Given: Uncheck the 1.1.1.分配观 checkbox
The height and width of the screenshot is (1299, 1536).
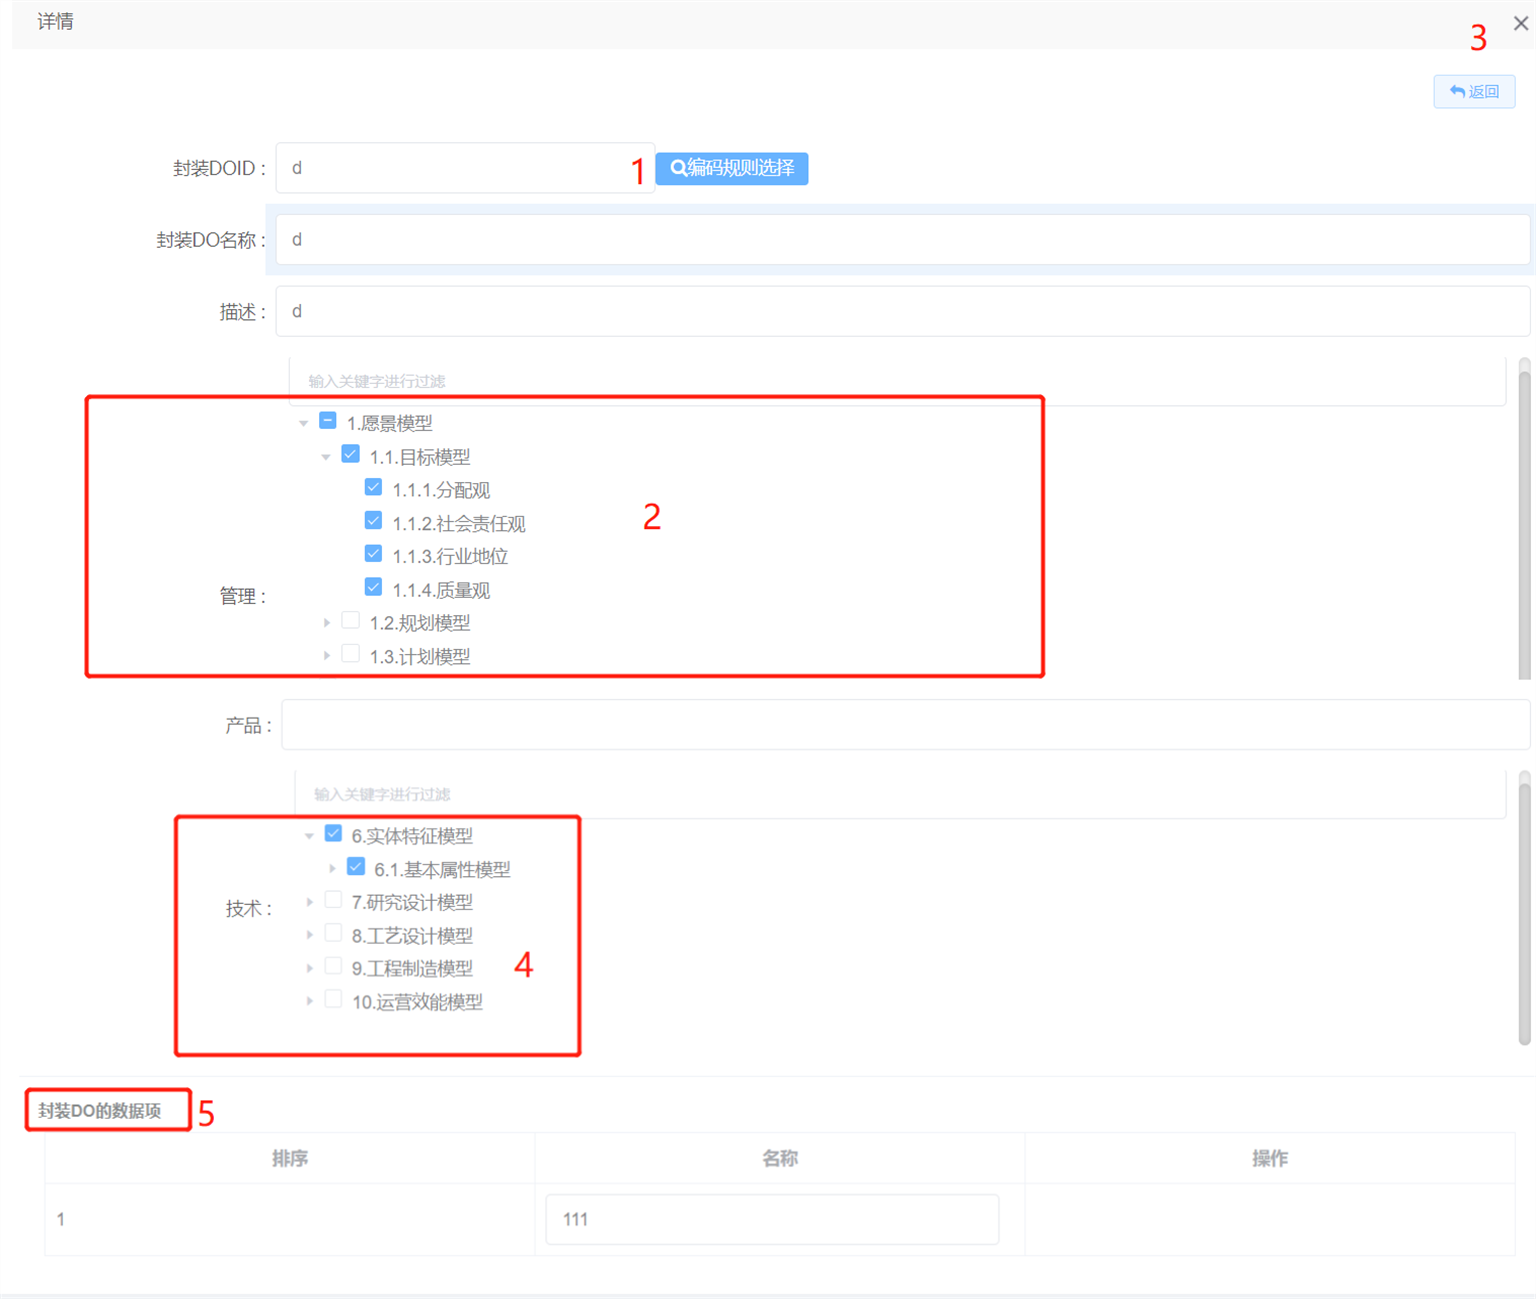Looking at the screenshot, I should [x=373, y=488].
